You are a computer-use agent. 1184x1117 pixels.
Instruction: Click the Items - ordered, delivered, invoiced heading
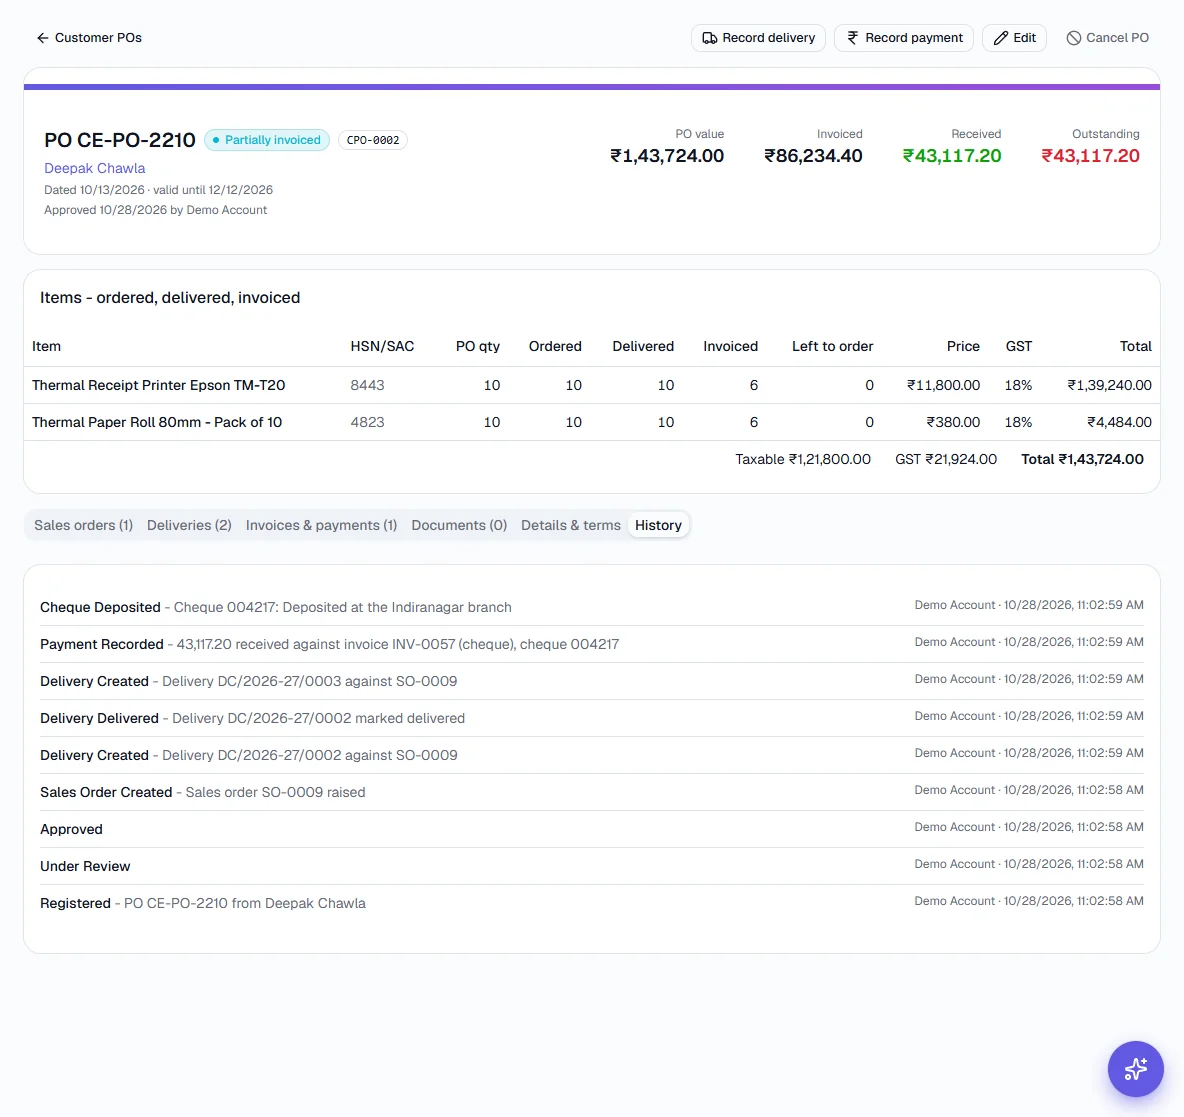click(170, 298)
